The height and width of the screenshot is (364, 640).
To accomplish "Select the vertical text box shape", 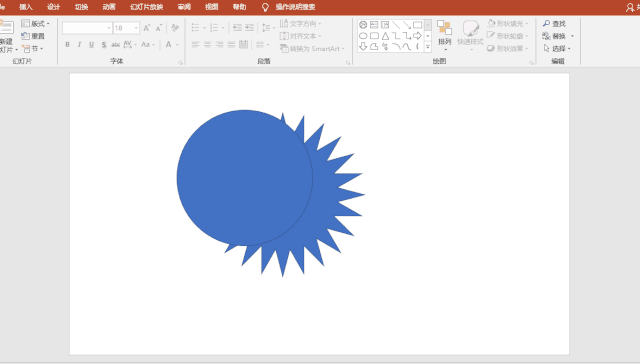I will click(x=385, y=25).
